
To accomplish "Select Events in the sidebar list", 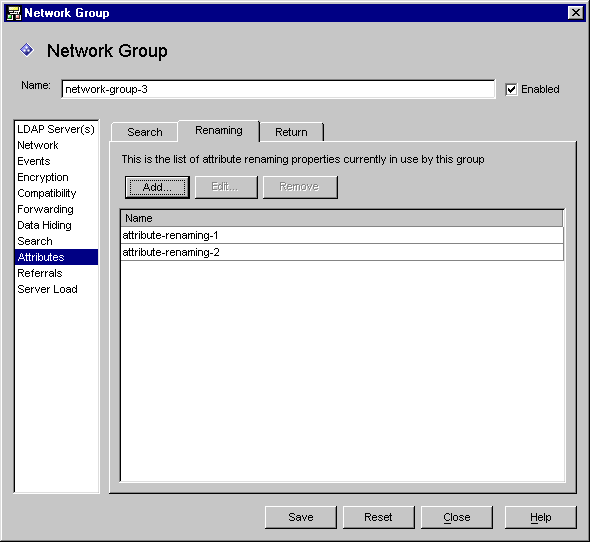I will click(56, 161).
